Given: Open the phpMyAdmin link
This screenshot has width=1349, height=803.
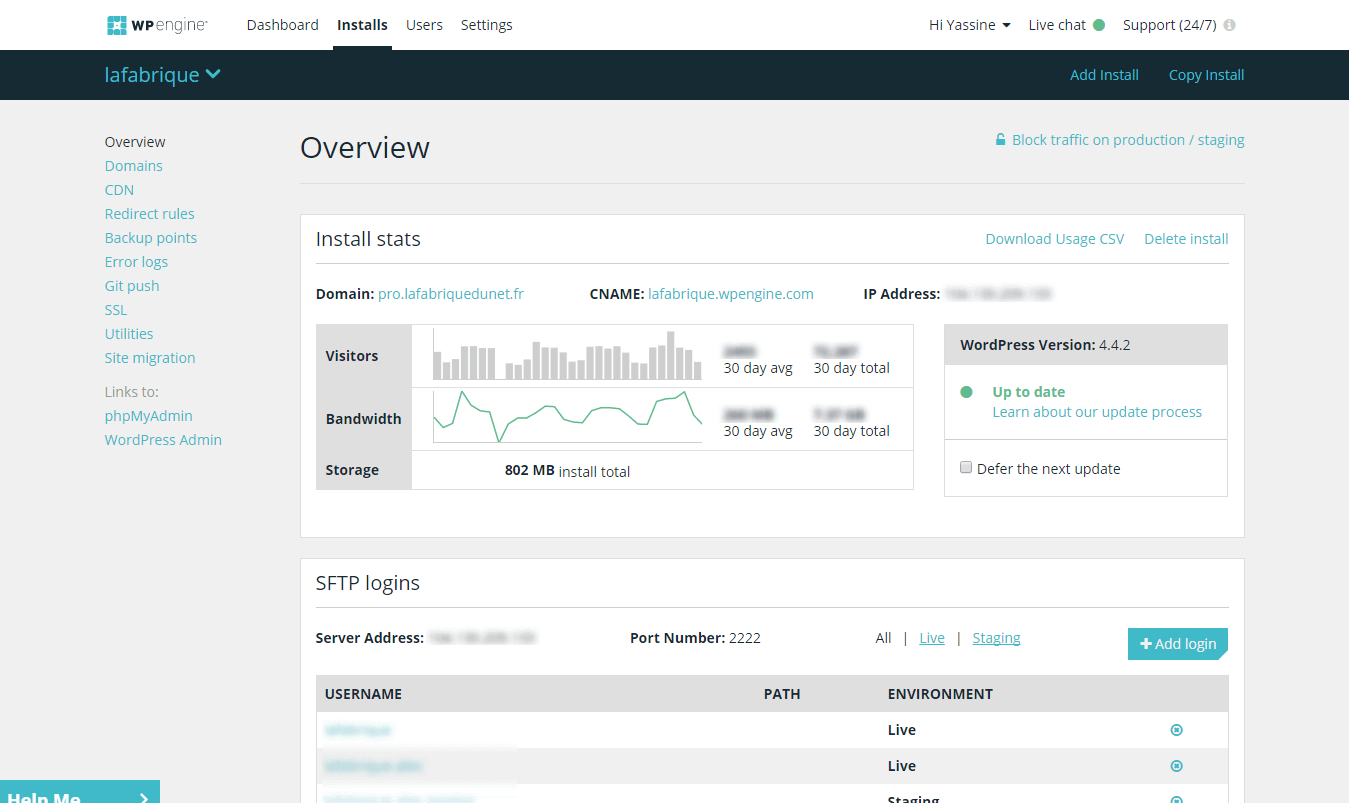Looking at the screenshot, I should (149, 416).
